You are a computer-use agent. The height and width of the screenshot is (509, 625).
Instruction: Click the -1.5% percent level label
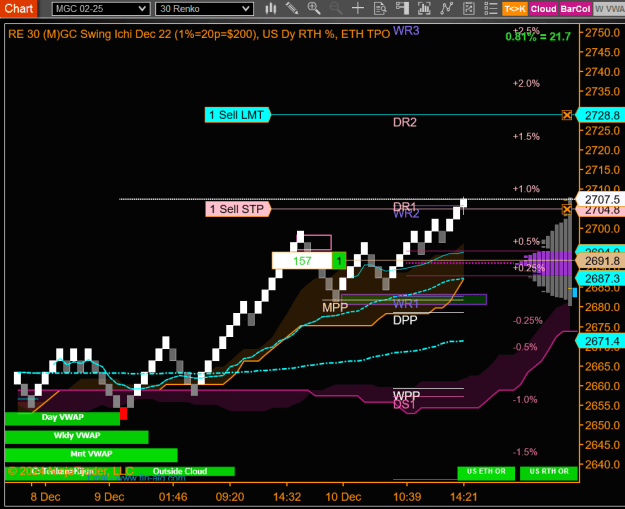[525, 452]
